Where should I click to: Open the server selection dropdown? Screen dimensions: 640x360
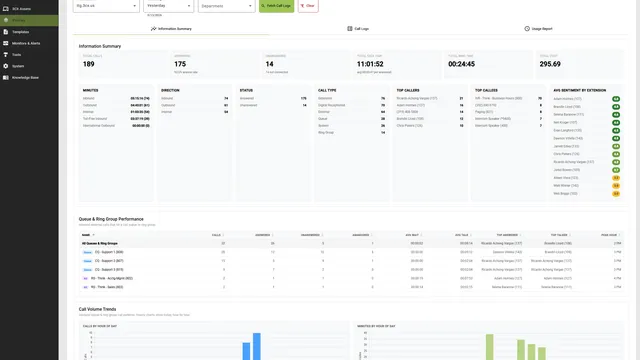coord(106,6)
